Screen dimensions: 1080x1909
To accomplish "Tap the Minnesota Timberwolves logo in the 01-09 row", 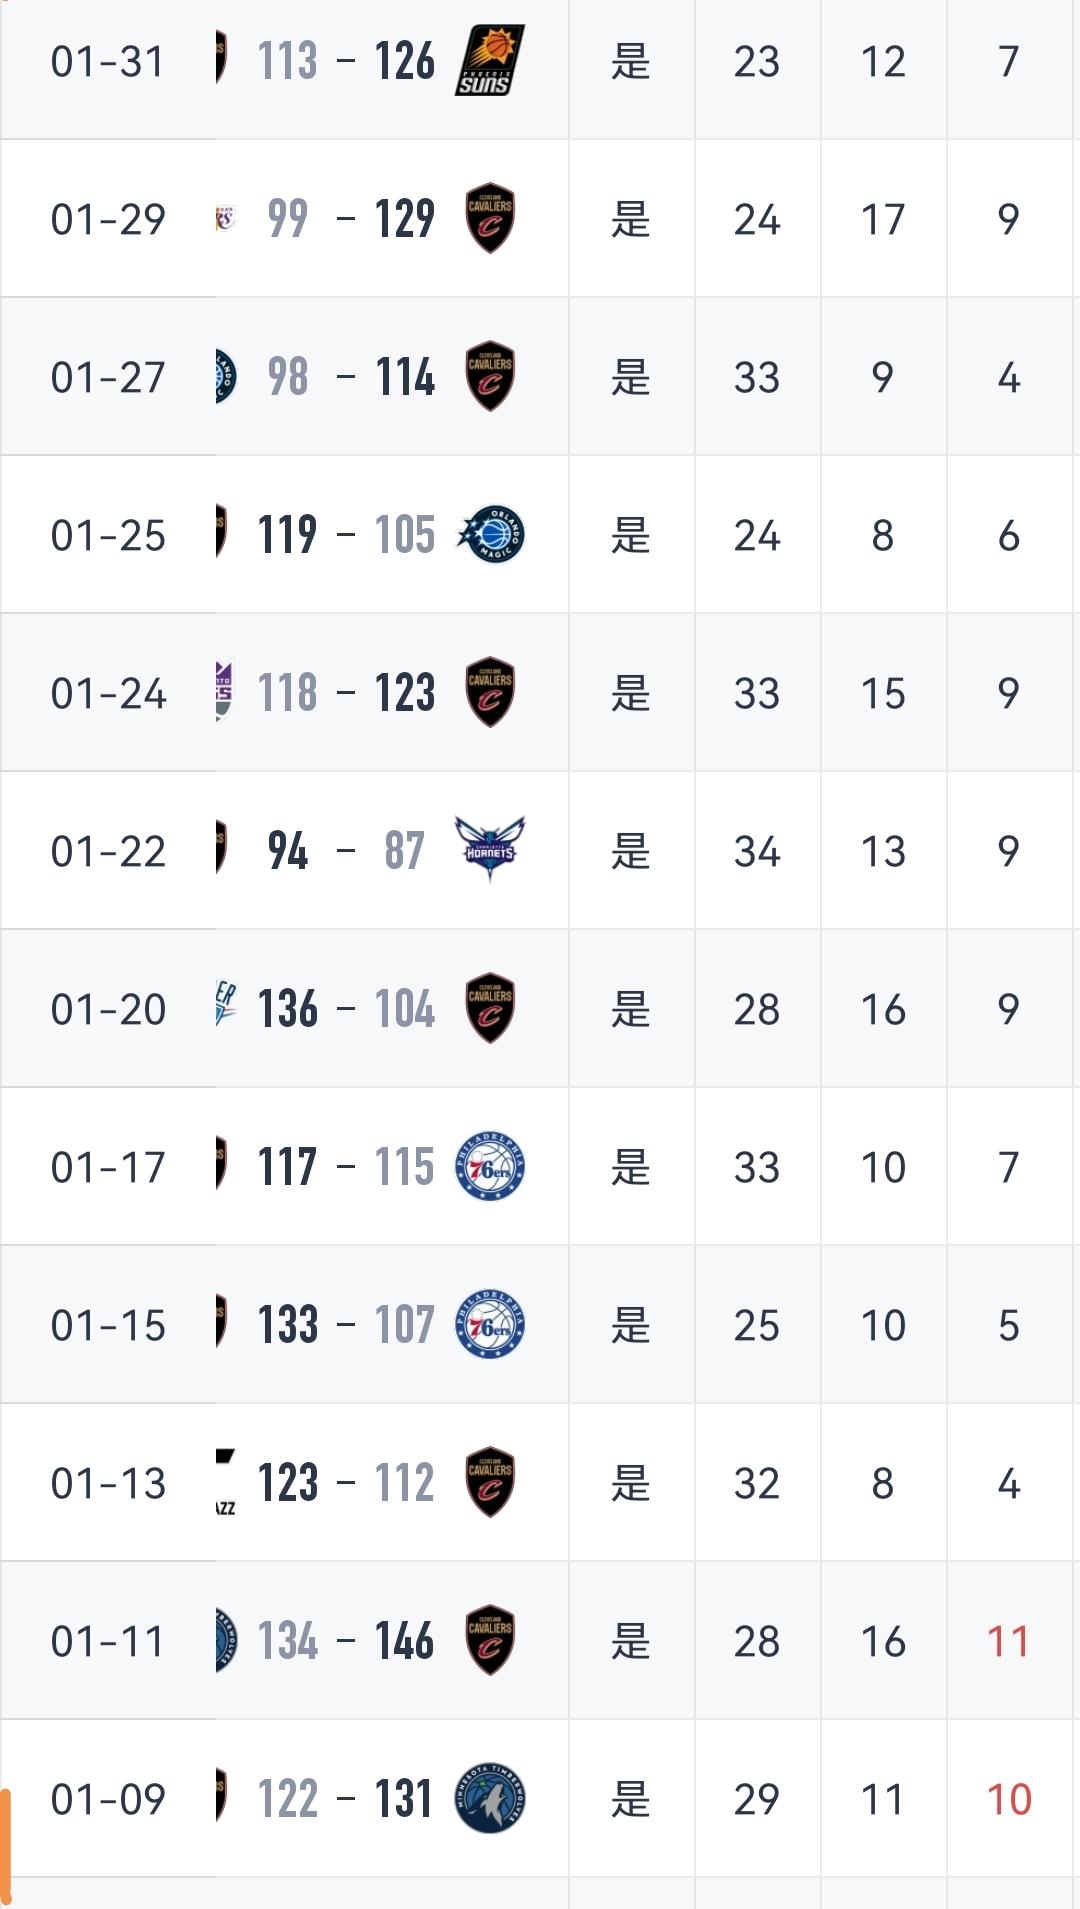I will tap(490, 1799).
